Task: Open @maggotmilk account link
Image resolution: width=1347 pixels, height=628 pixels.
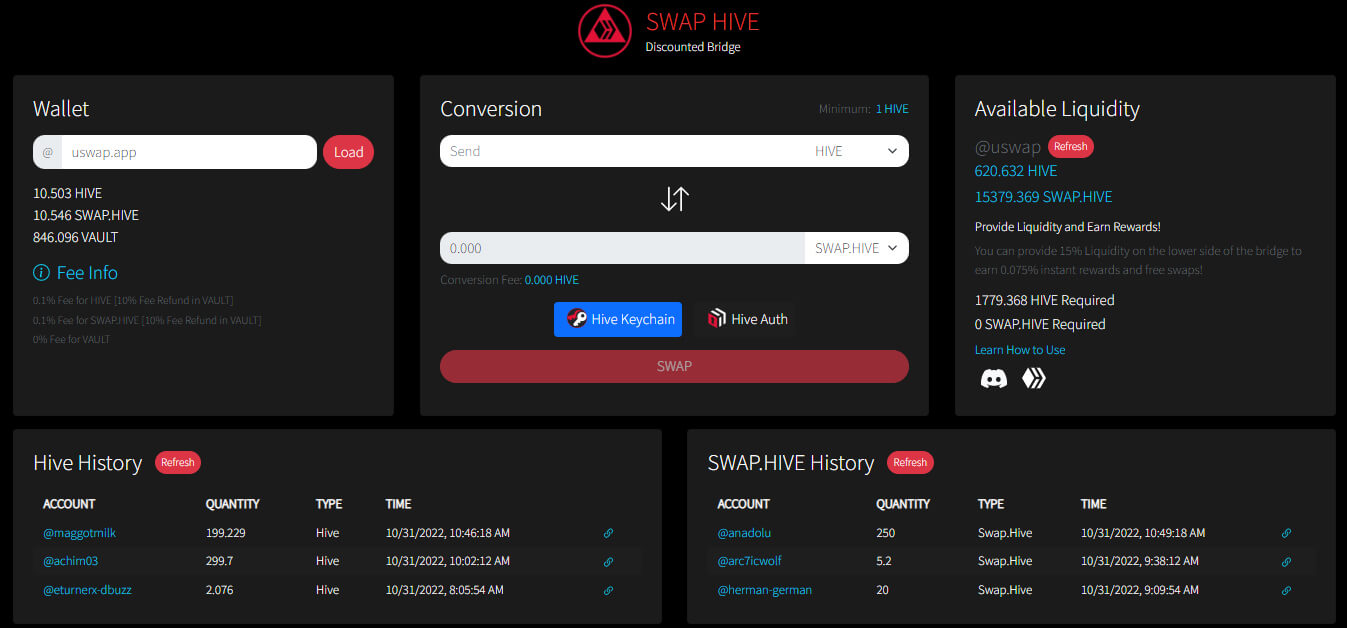Action: tap(80, 533)
